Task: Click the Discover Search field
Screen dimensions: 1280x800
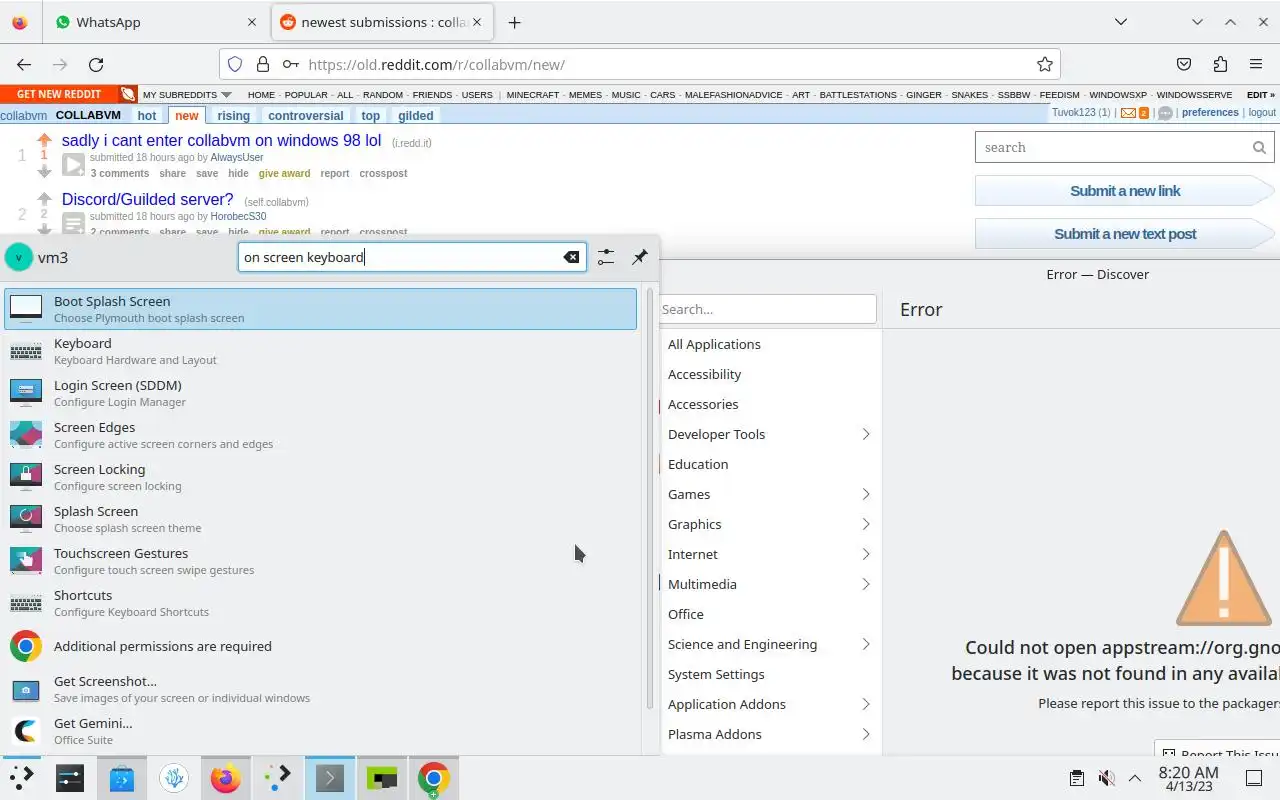Action: click(x=768, y=309)
